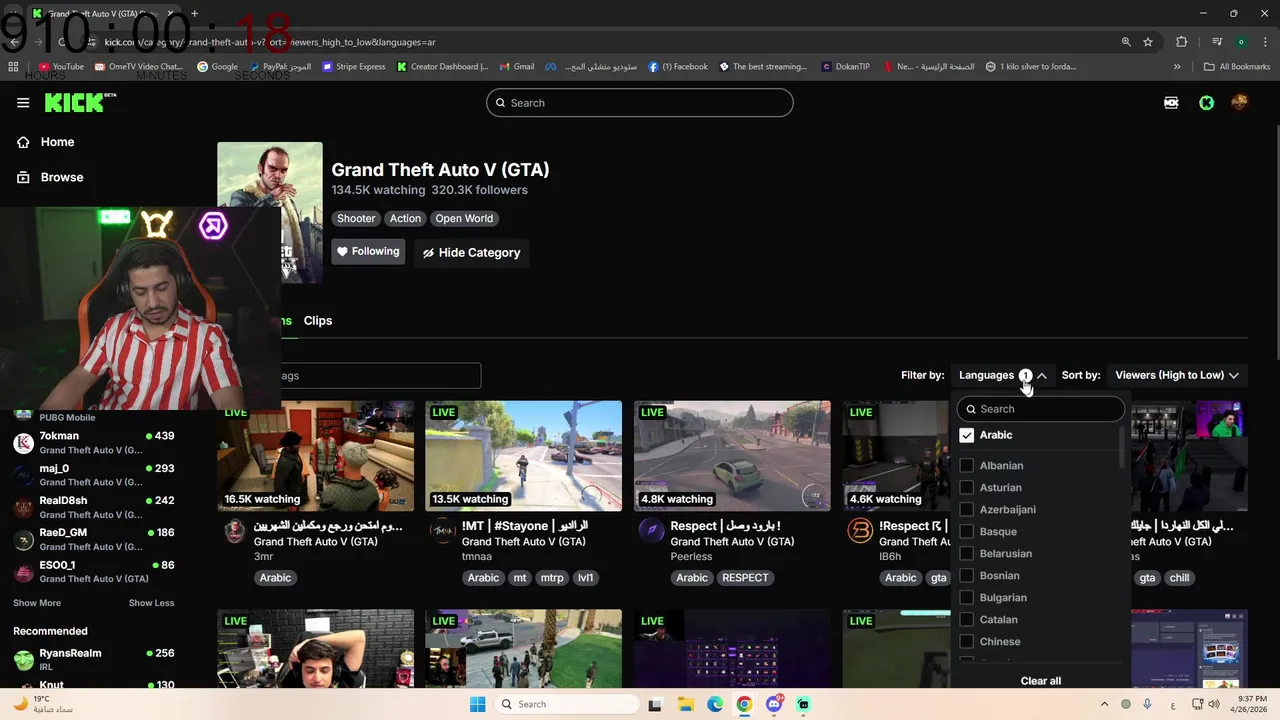
Task: Click mtrp tag on tmnaa stream
Action: [x=552, y=578]
